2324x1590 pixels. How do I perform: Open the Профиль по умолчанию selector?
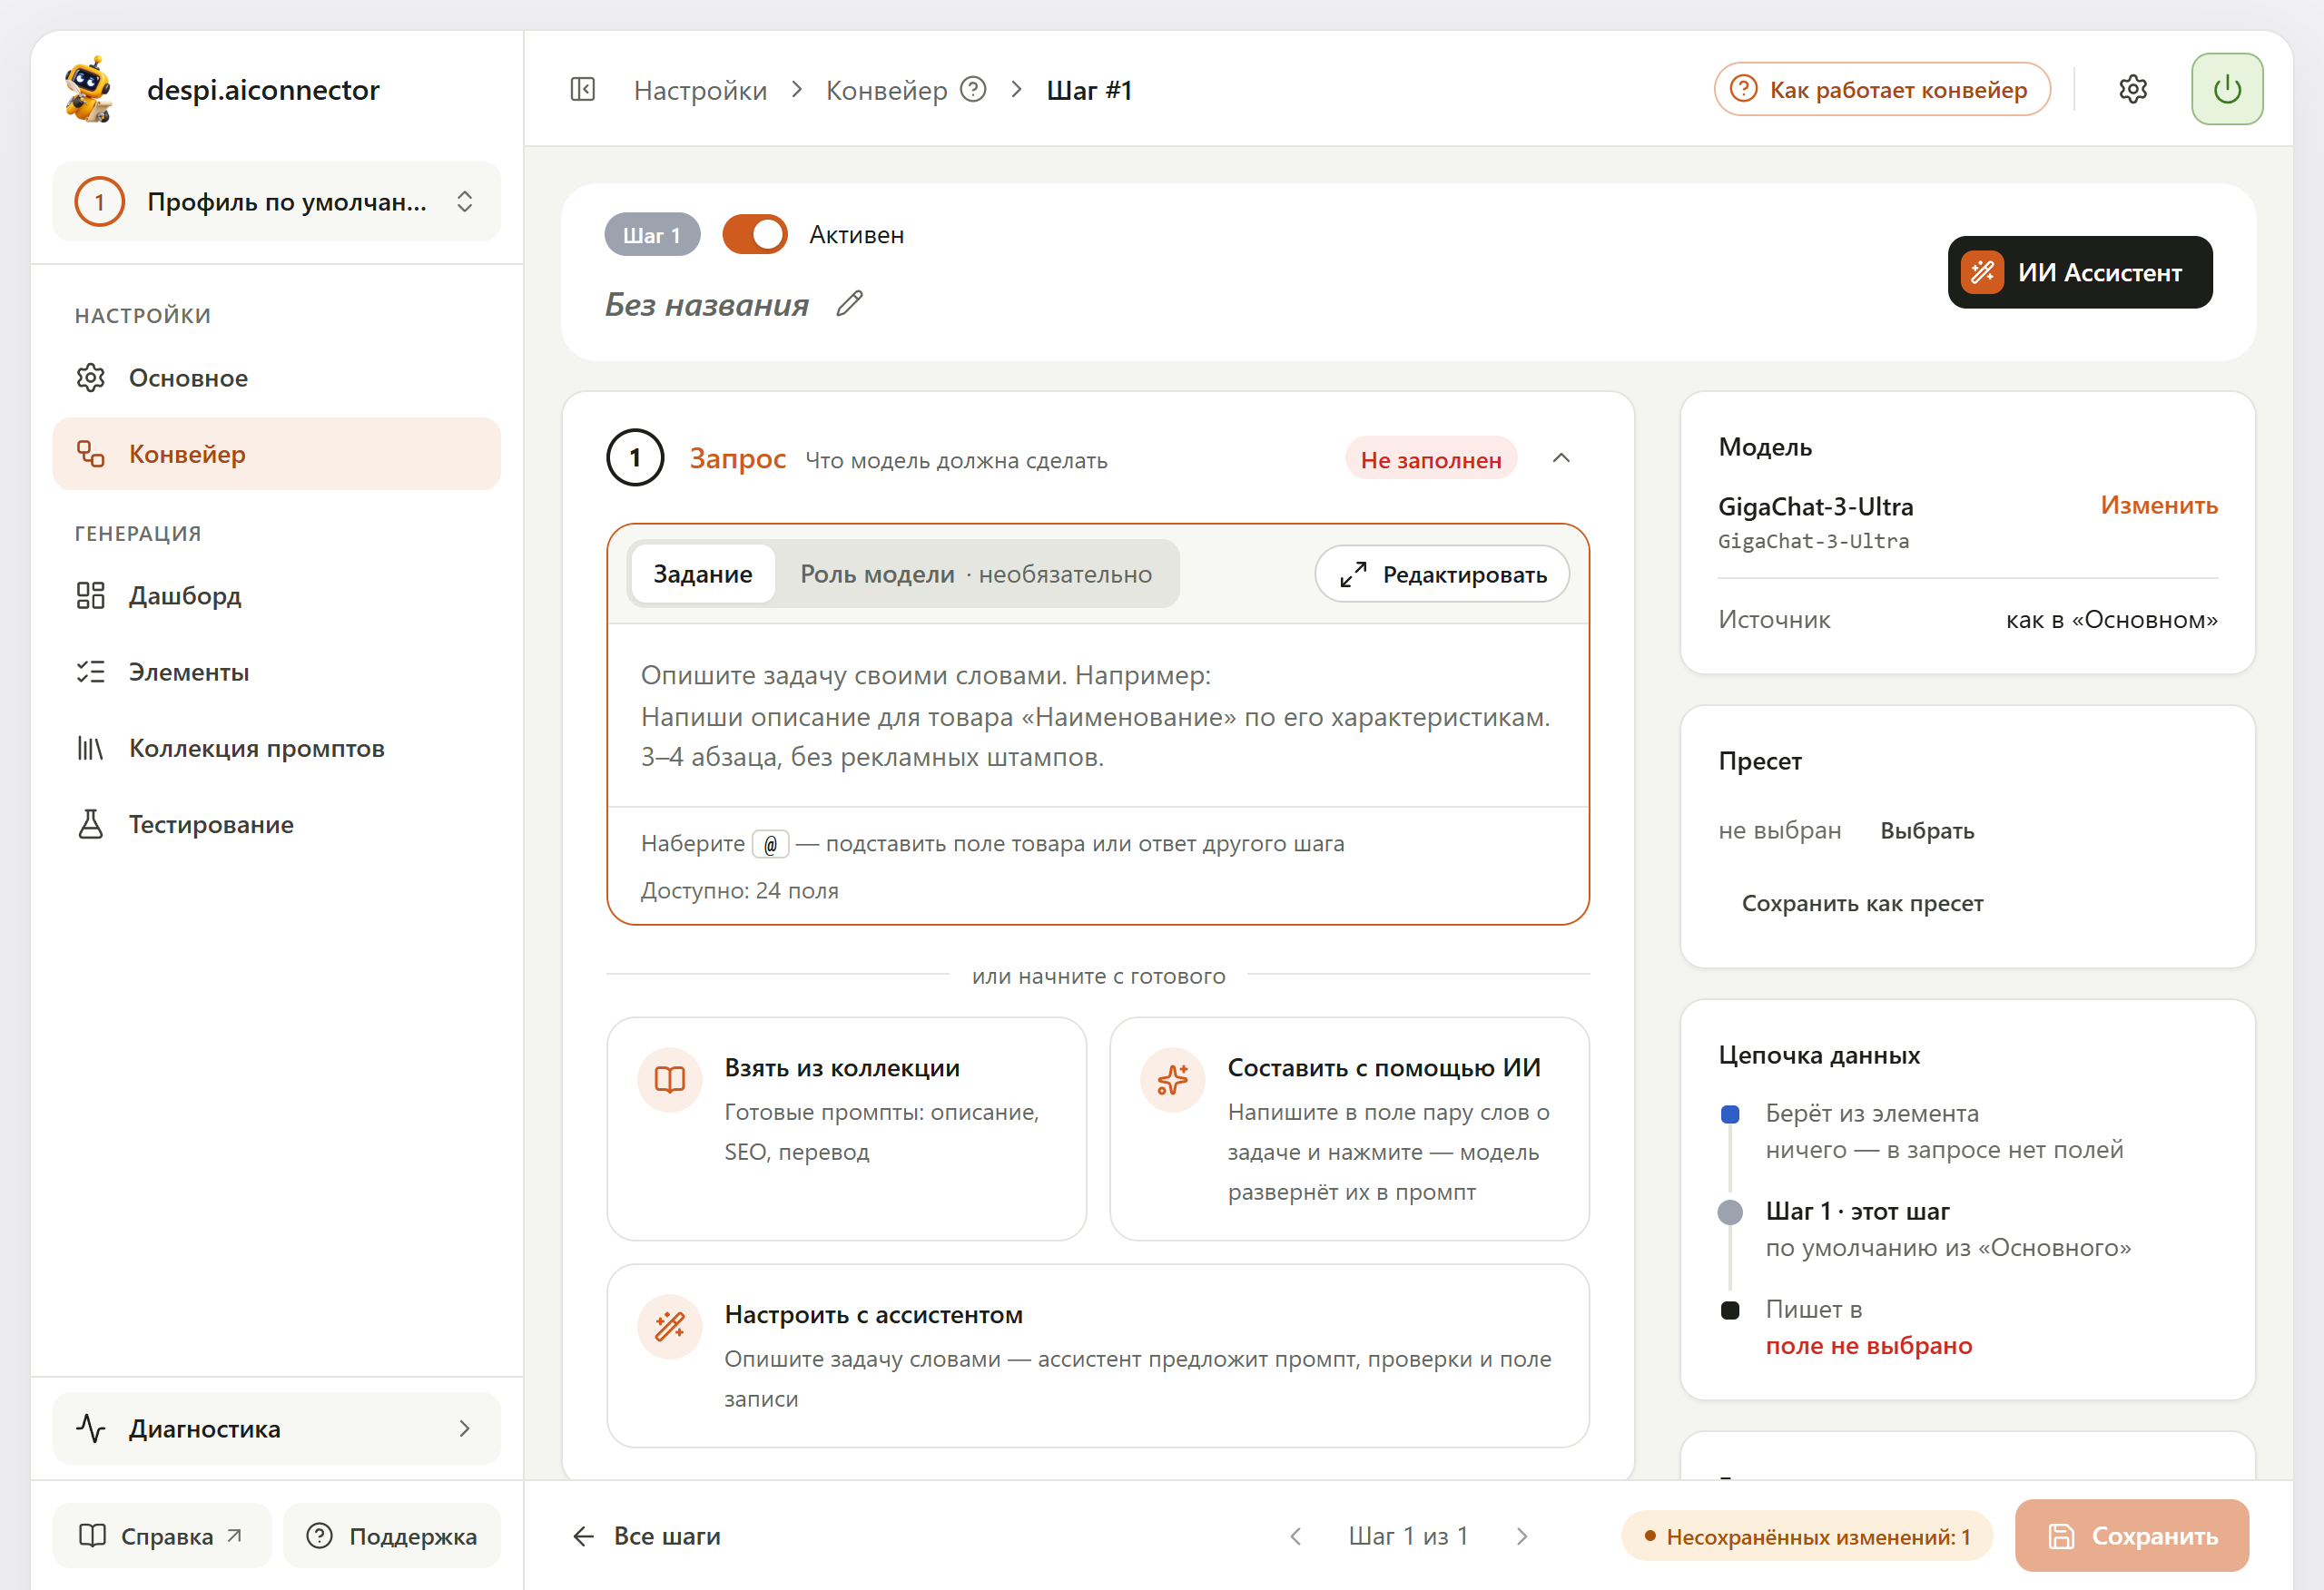277,202
